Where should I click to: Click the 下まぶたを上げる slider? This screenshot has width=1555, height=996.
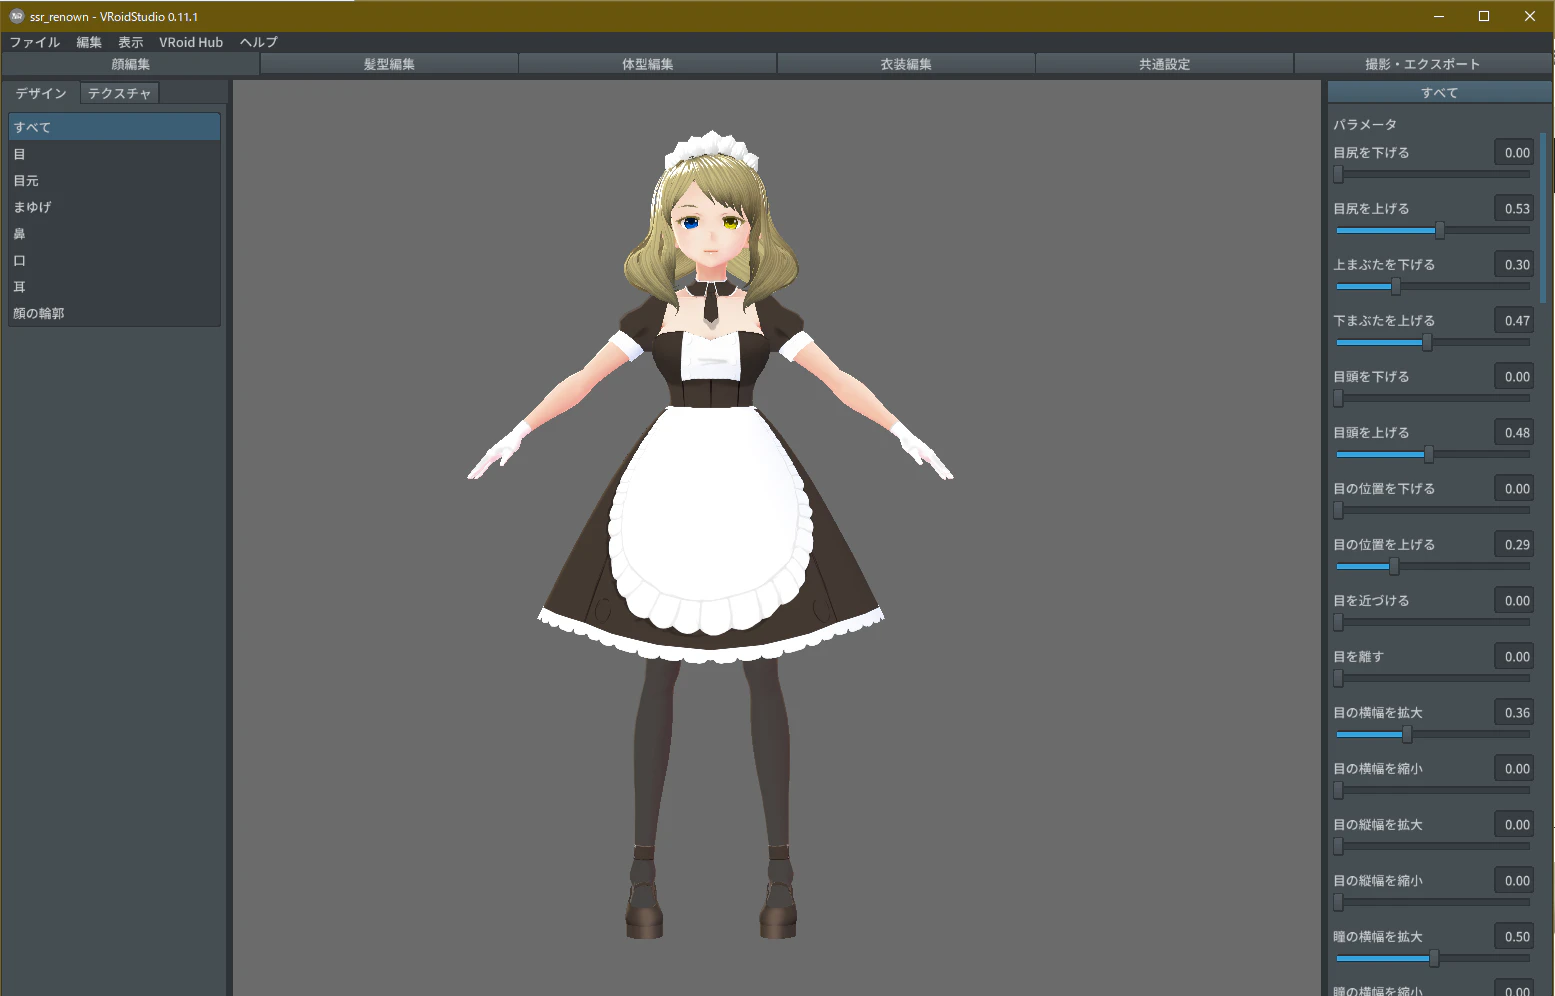1433,342
